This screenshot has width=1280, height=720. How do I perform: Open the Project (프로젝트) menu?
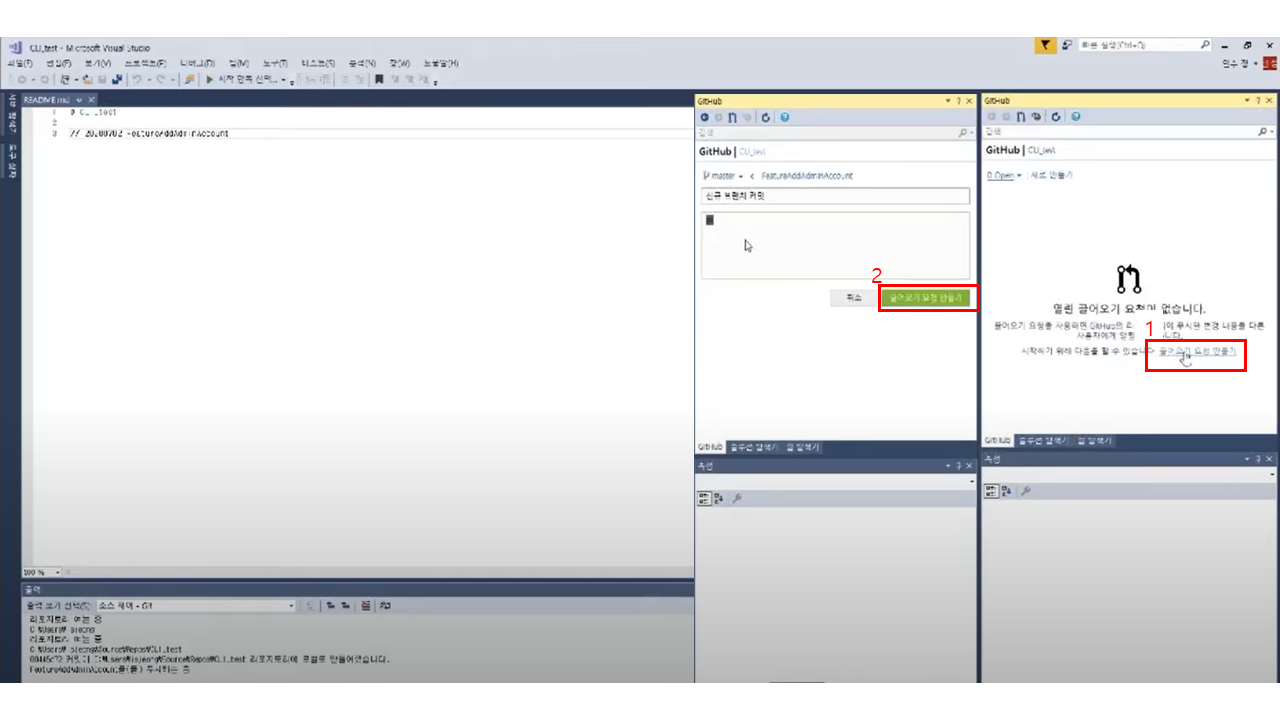[146, 63]
